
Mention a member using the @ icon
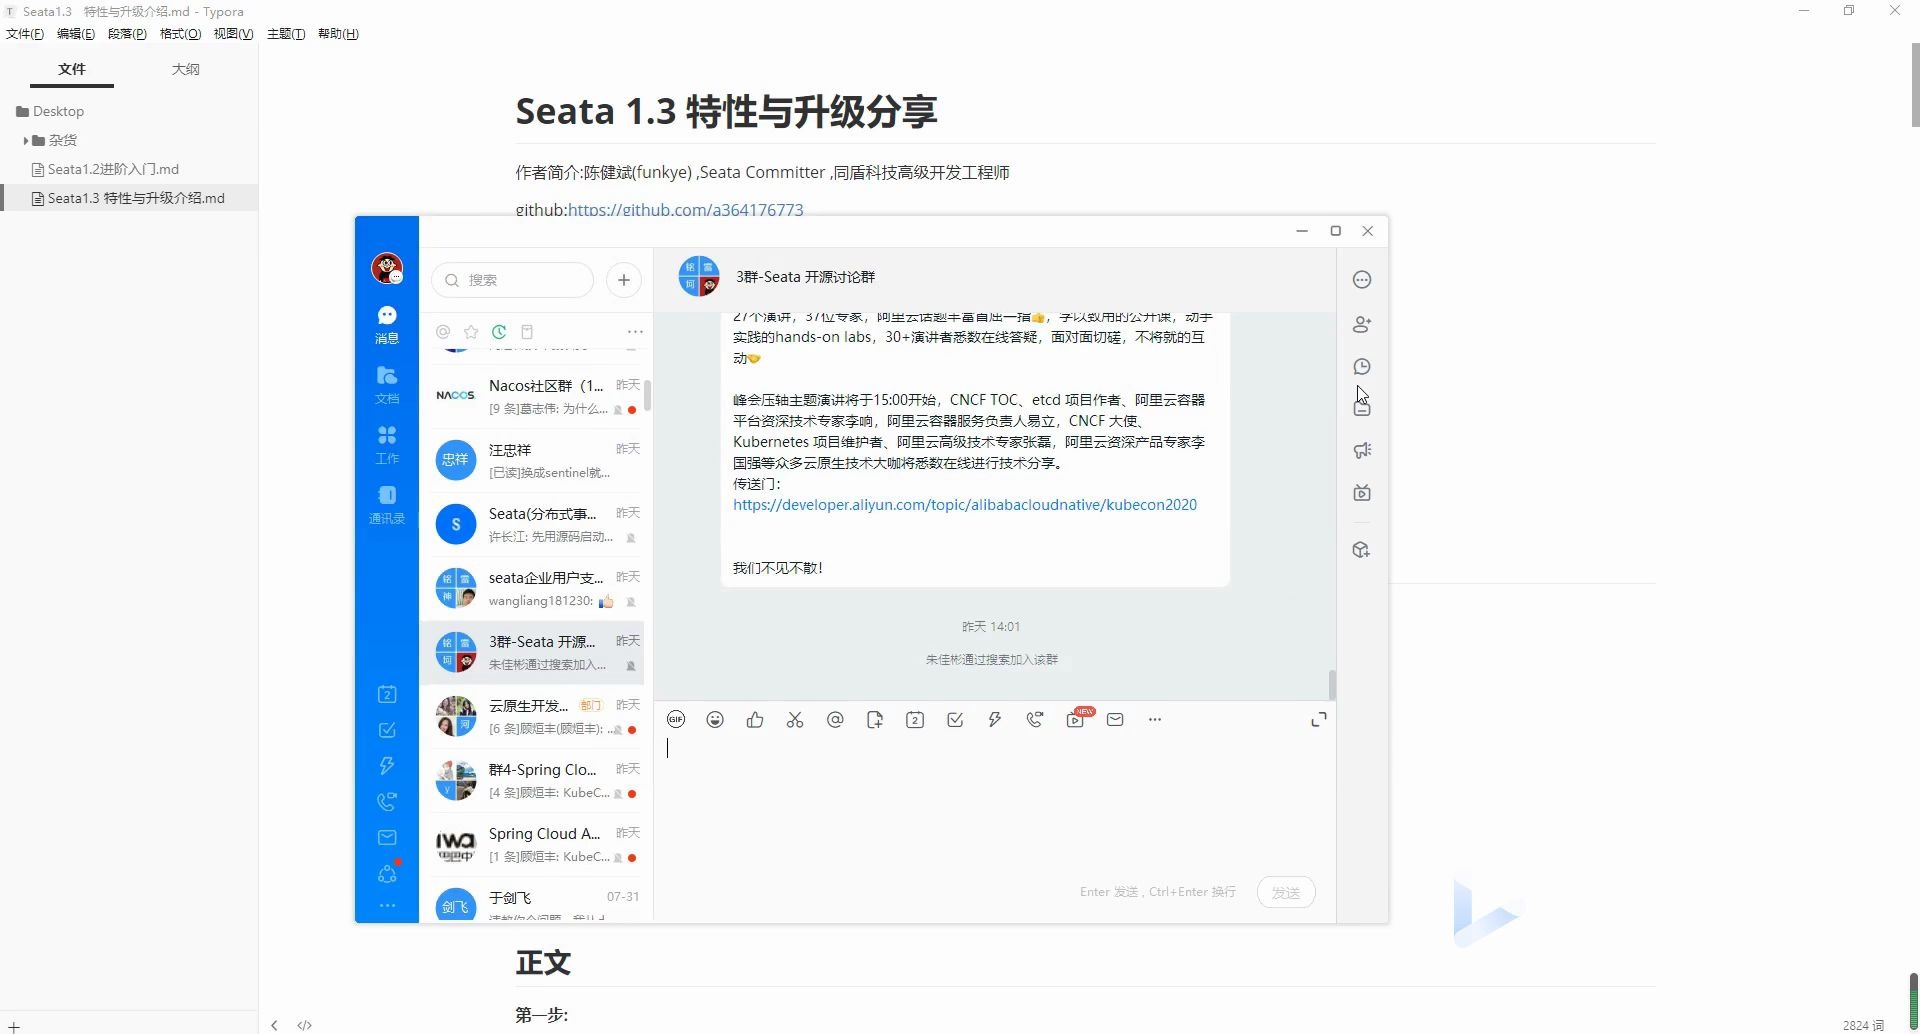(835, 719)
